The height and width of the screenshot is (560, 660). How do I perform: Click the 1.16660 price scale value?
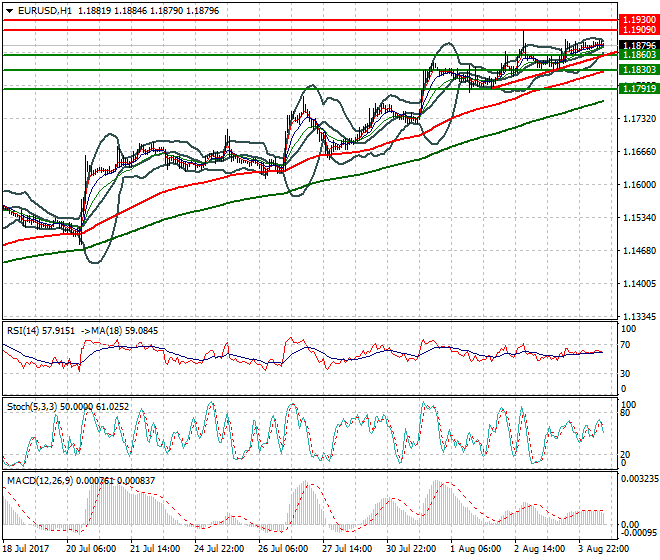click(x=639, y=152)
